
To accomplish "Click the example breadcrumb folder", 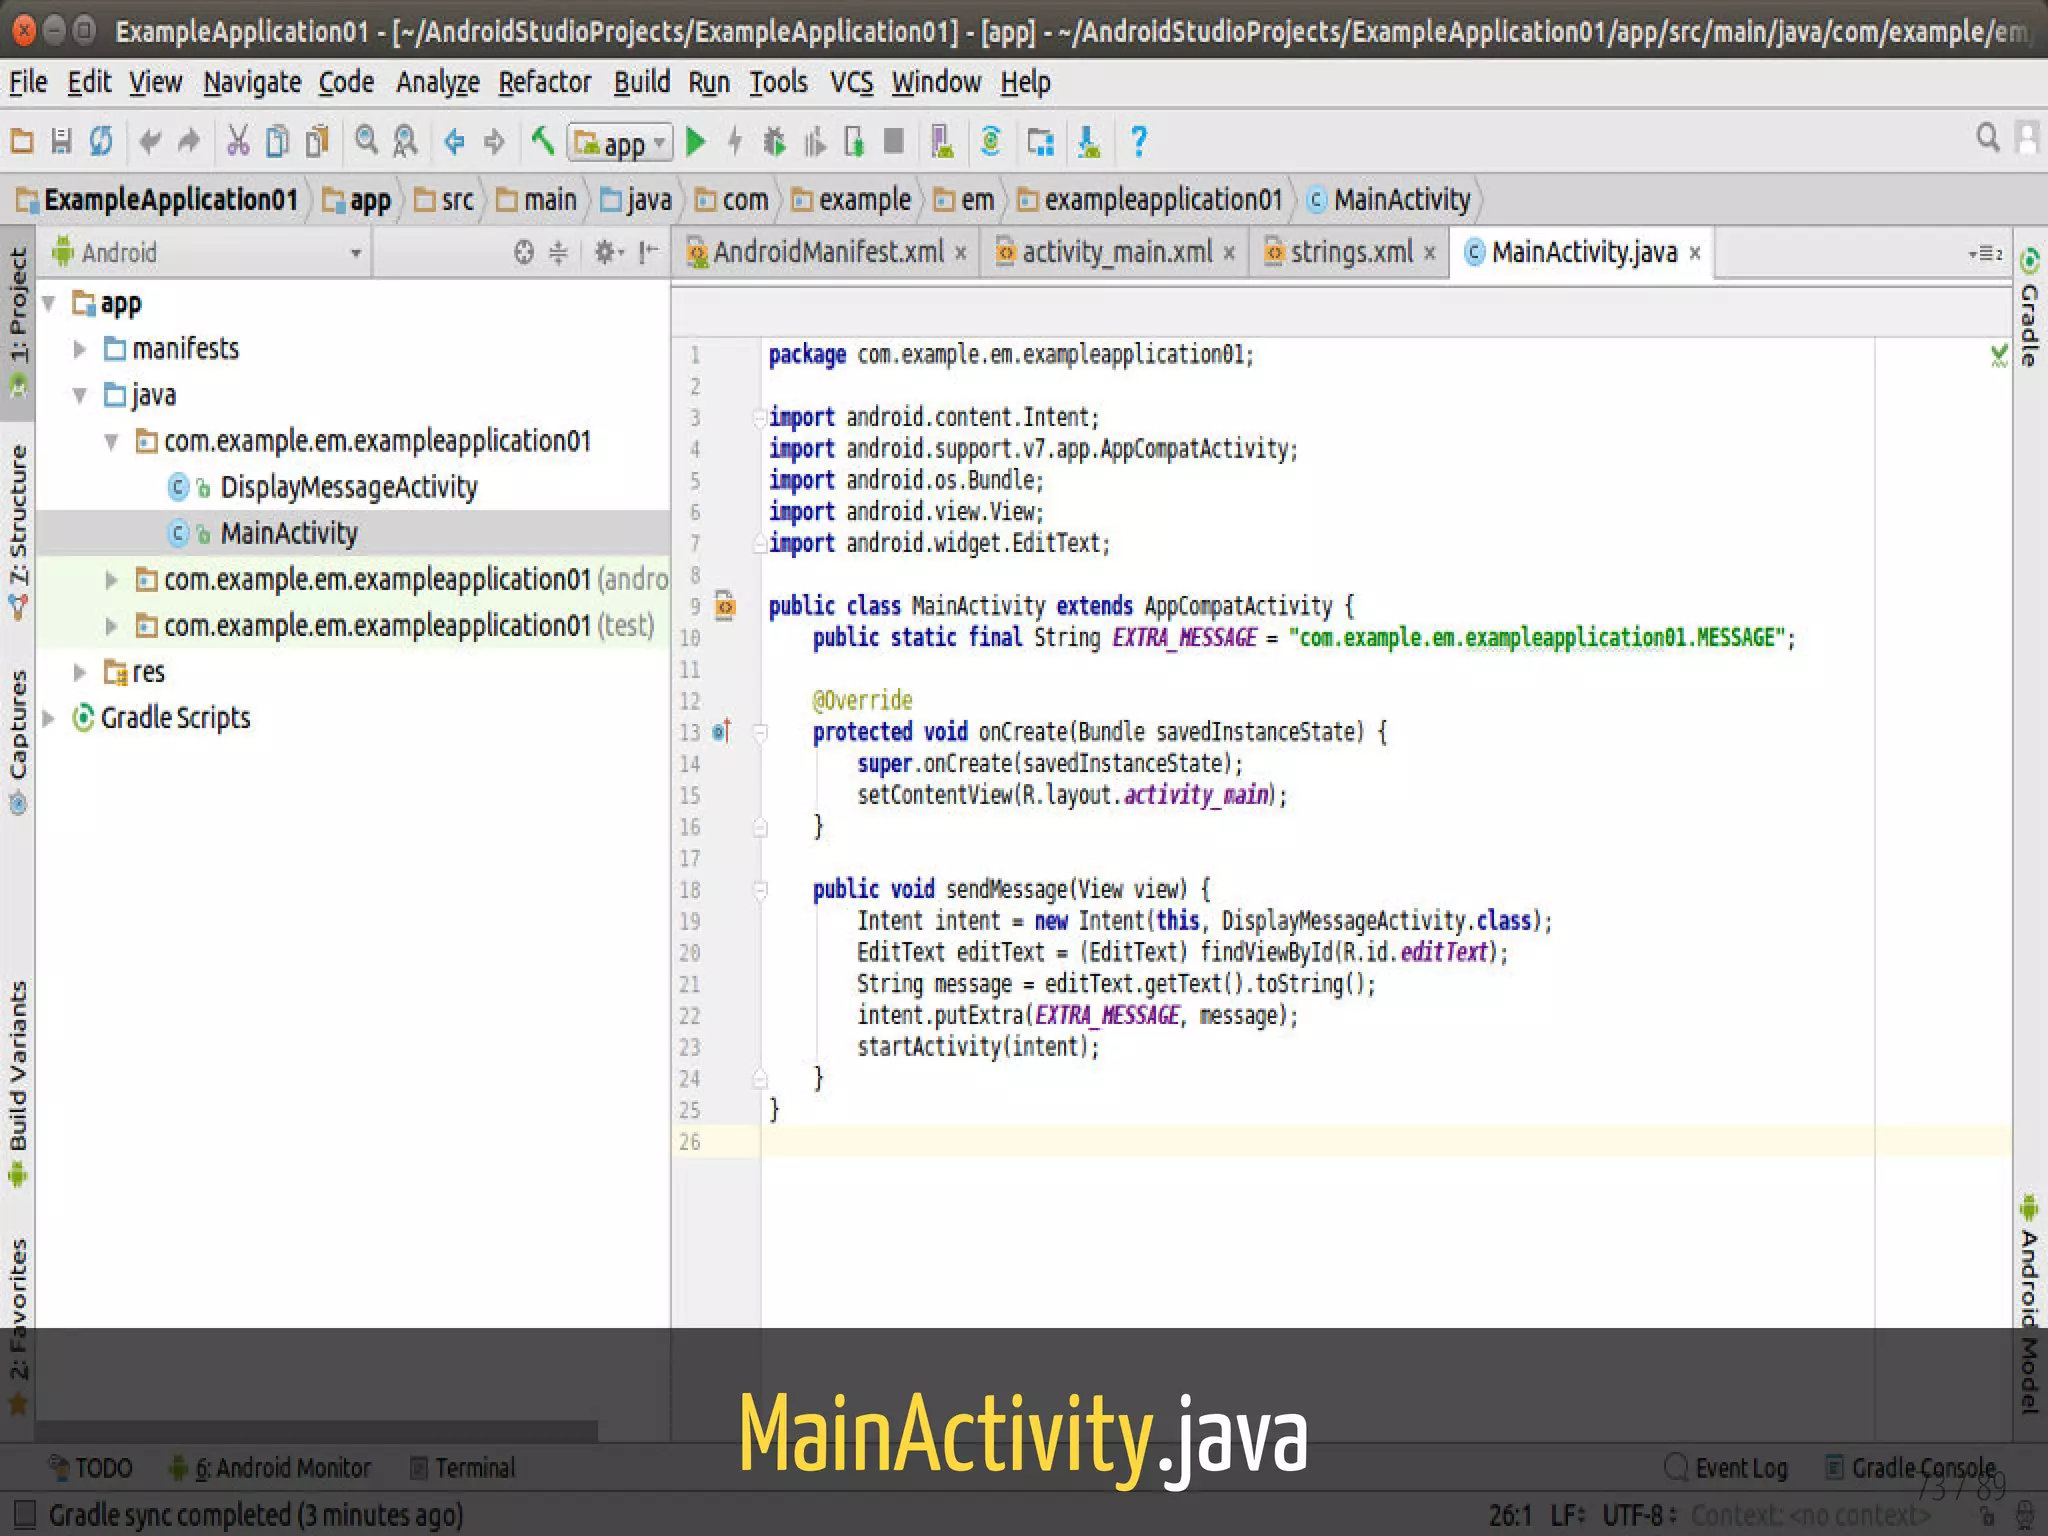I will click(852, 200).
